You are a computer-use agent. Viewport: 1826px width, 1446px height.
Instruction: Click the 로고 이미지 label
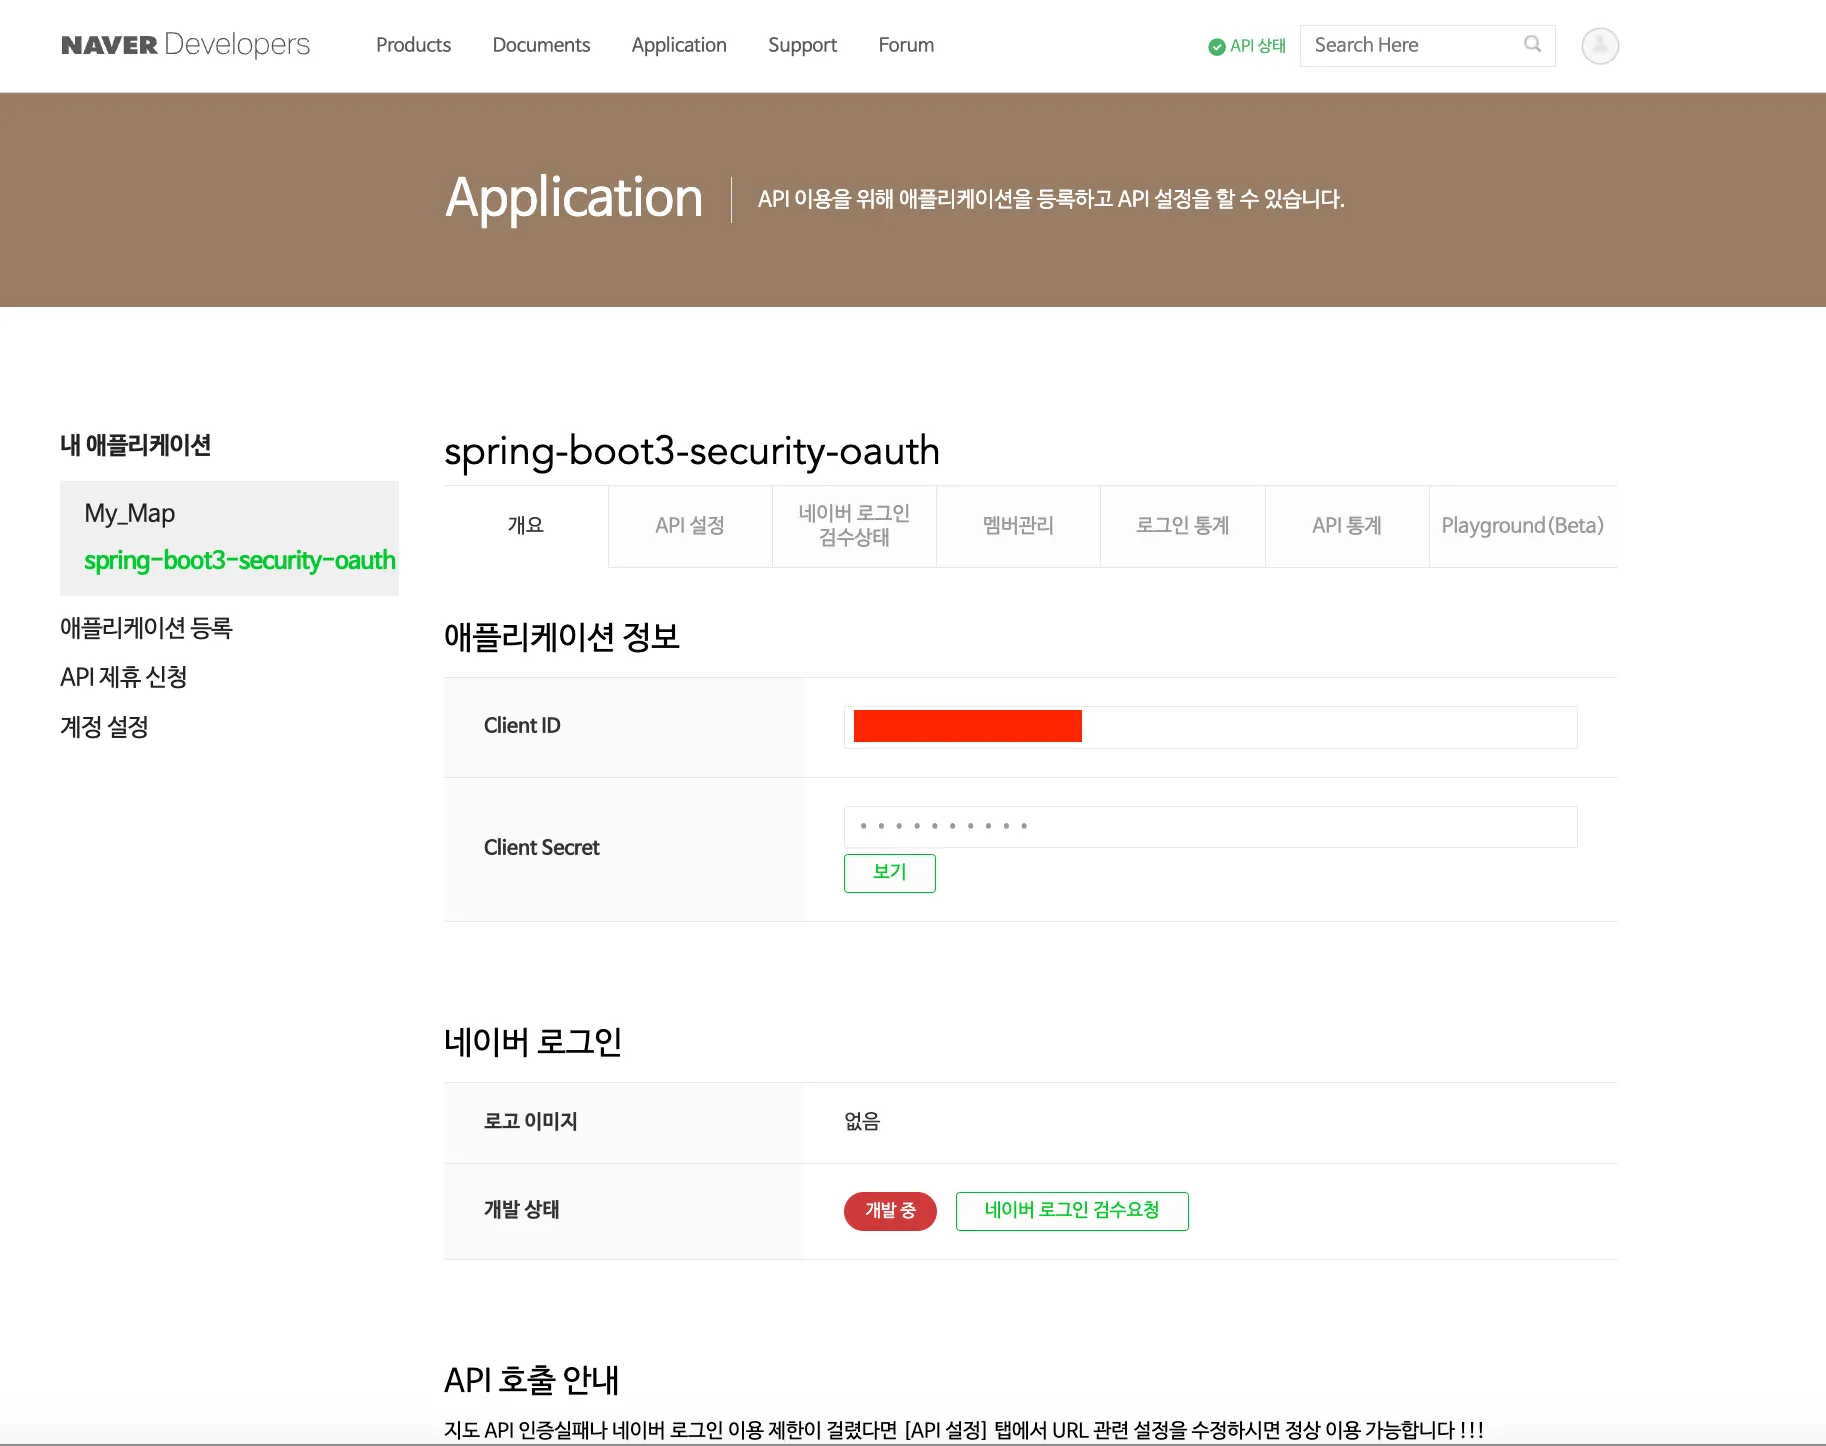(x=531, y=1121)
